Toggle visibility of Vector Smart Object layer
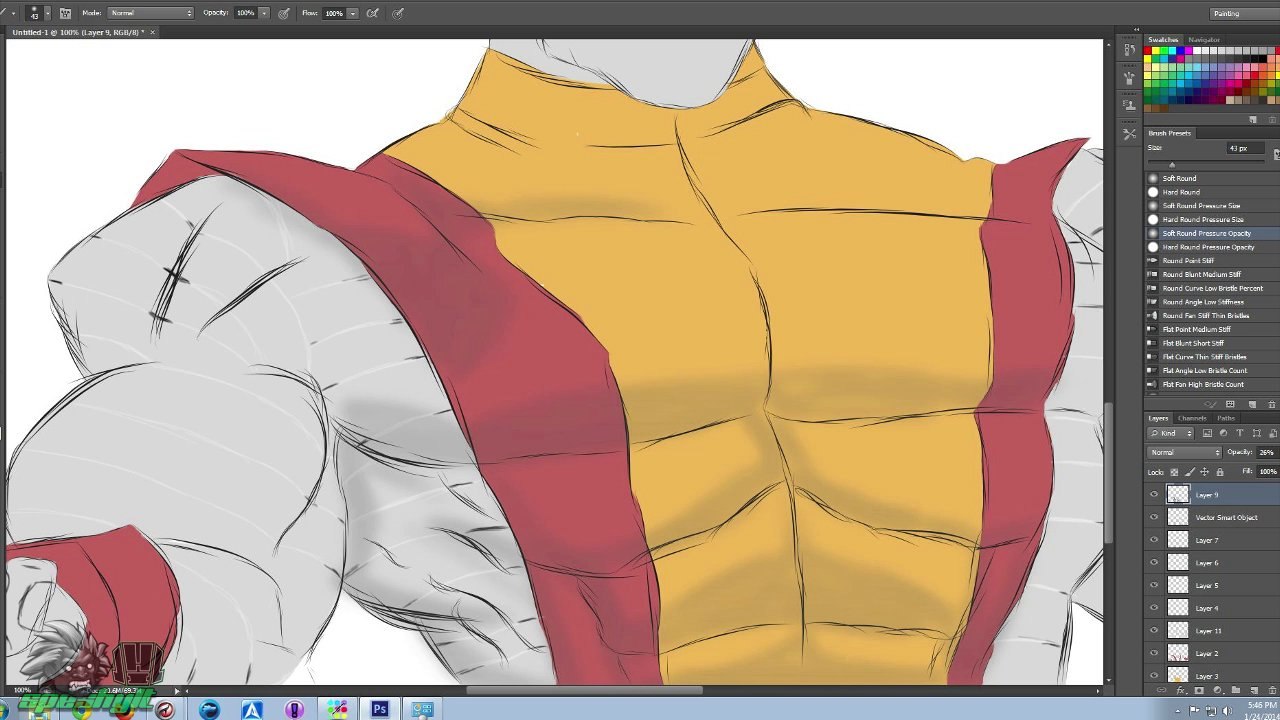This screenshot has height=720, width=1280. tap(1154, 518)
